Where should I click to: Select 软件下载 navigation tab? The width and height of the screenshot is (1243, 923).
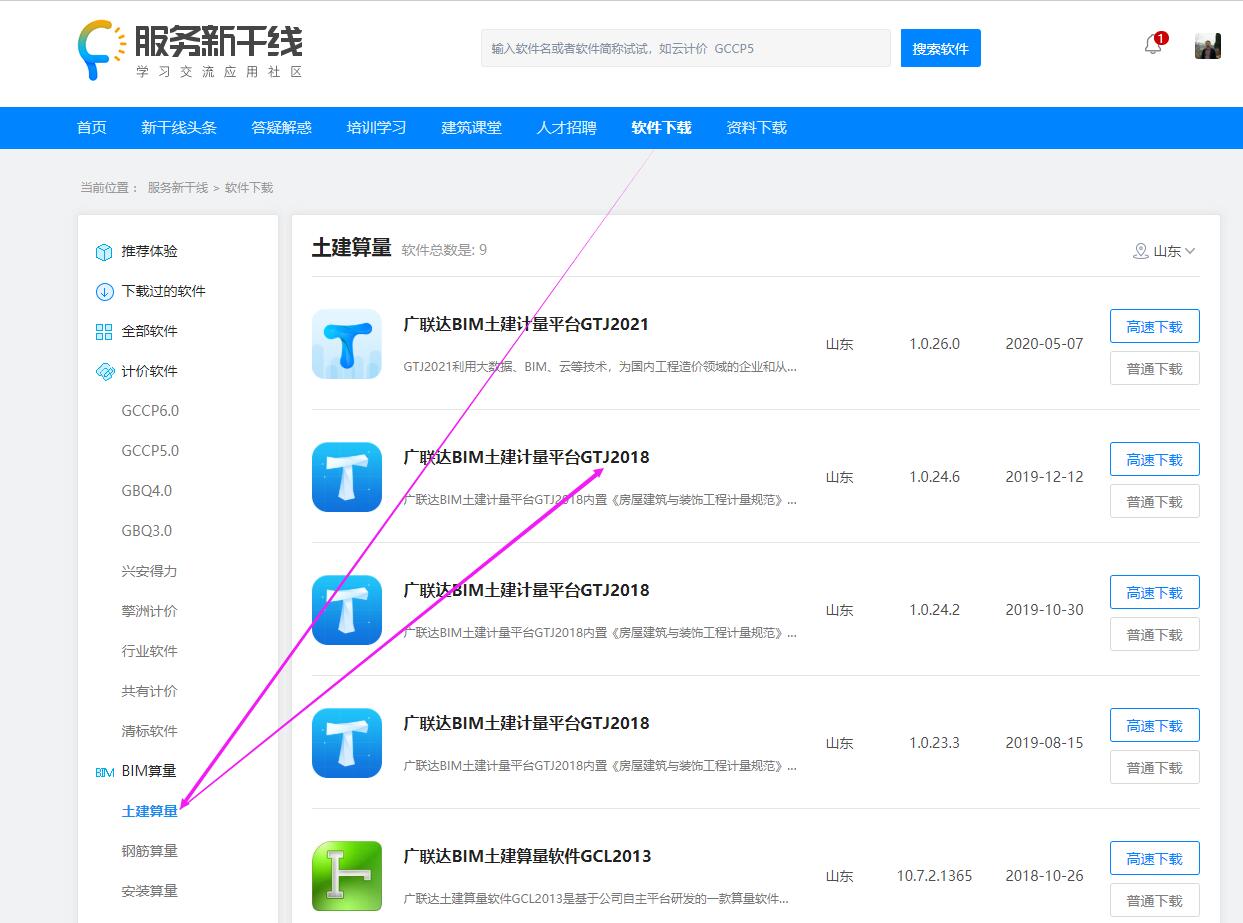click(x=662, y=128)
